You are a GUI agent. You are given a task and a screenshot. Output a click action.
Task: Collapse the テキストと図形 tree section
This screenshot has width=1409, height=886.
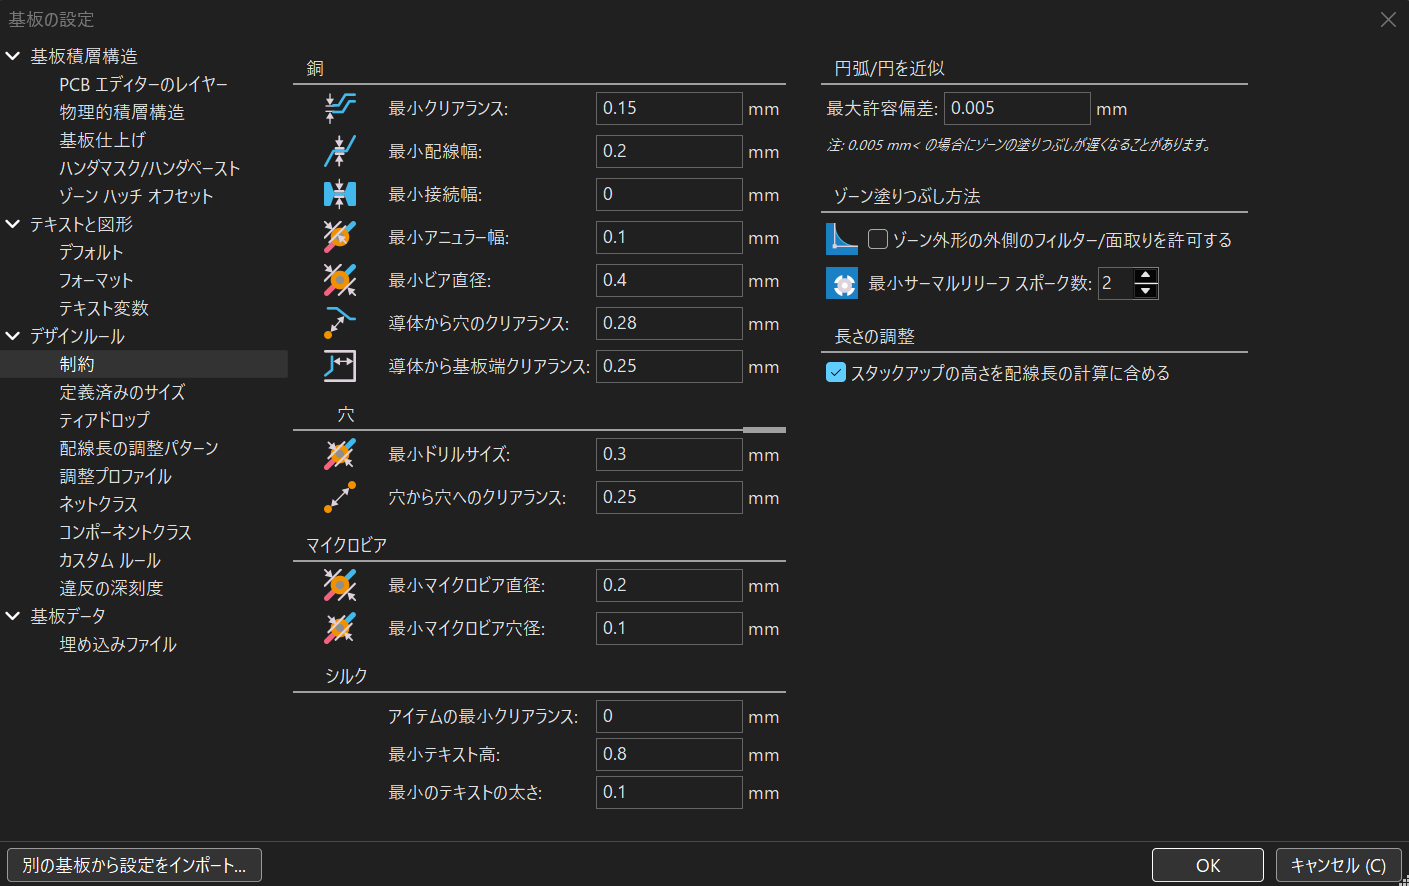[13, 224]
